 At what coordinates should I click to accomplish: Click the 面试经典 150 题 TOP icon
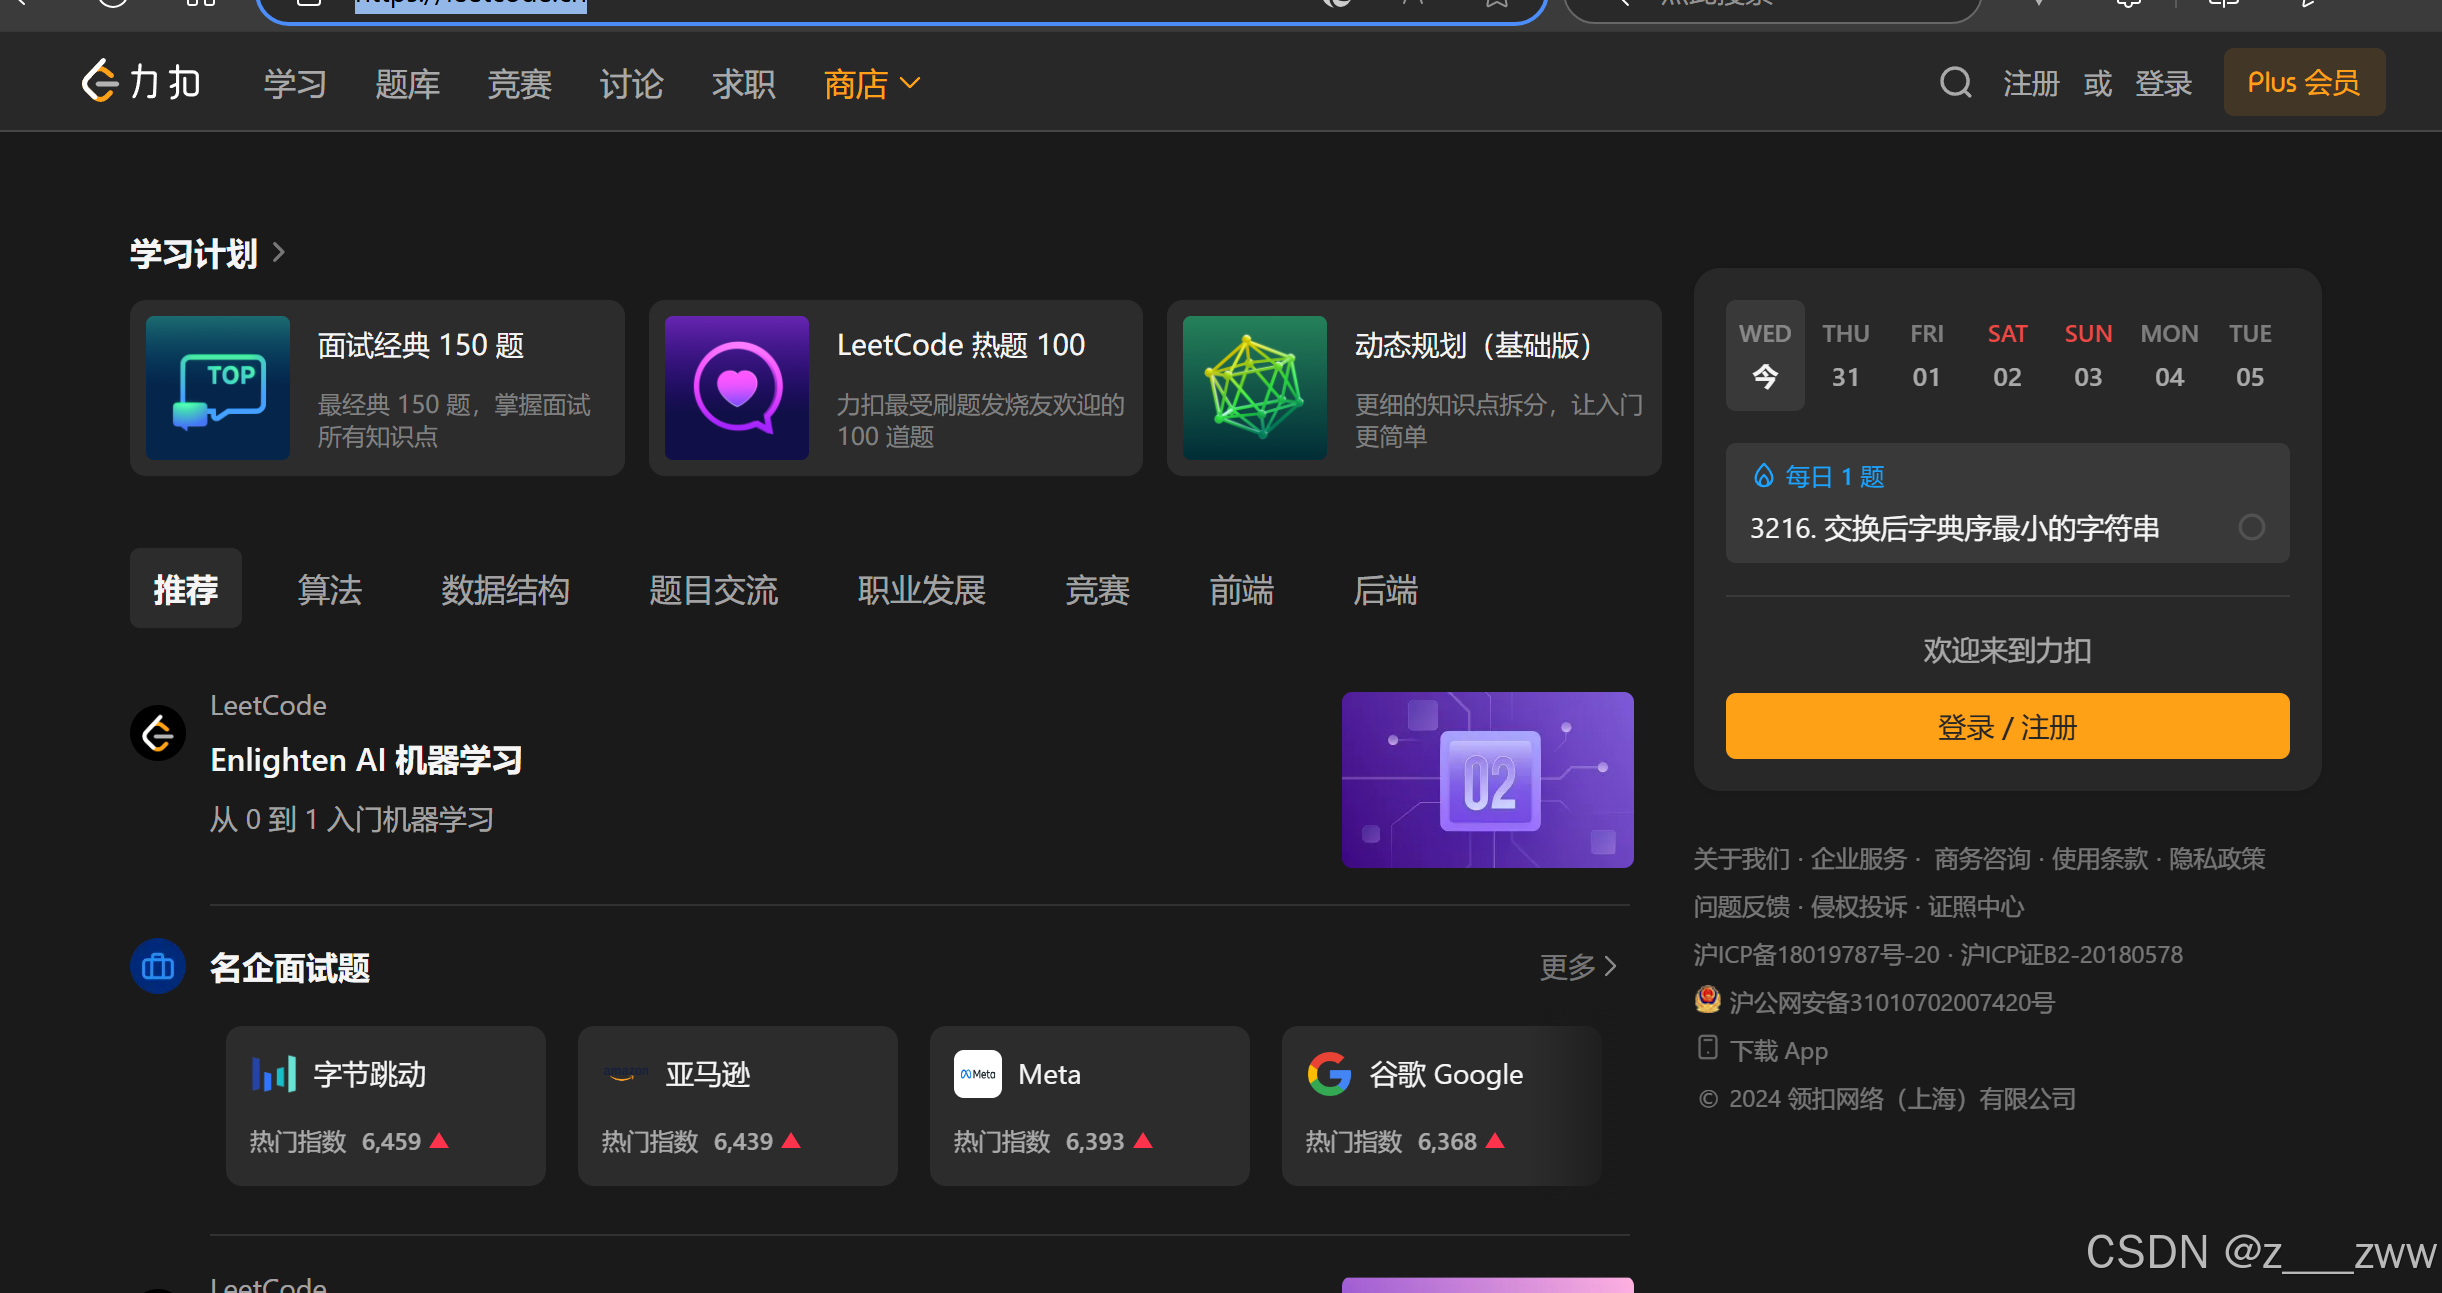coord(218,388)
